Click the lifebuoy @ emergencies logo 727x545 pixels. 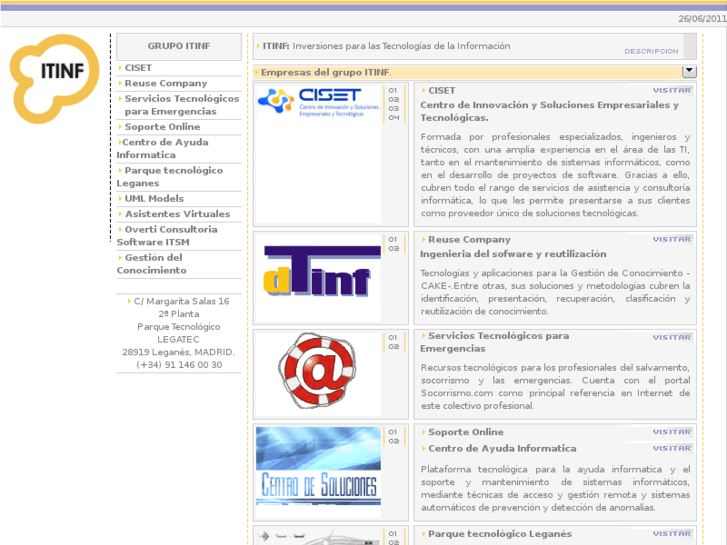coord(318,371)
